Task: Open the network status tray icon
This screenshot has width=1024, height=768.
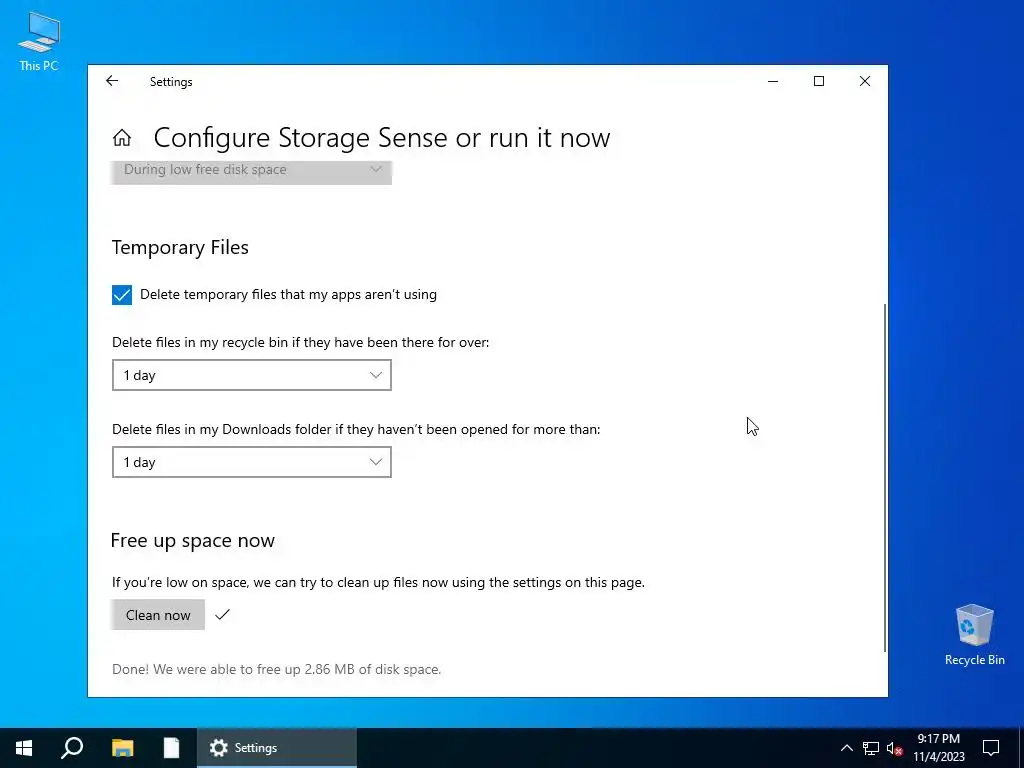Action: [x=871, y=748]
